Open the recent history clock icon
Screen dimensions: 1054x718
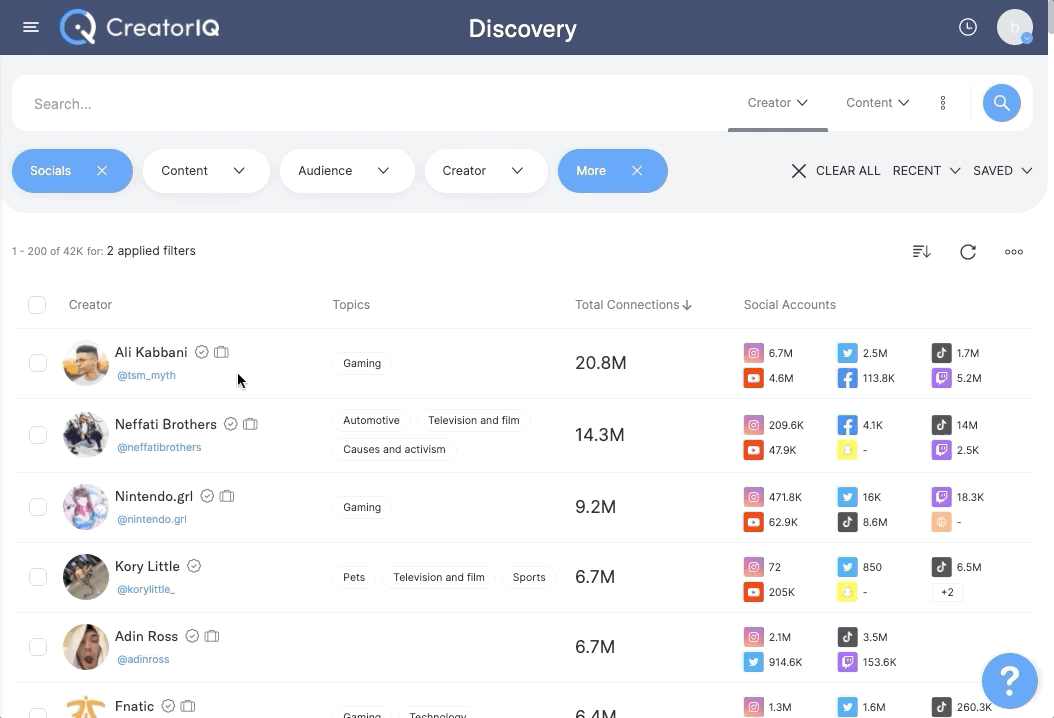coord(967,27)
